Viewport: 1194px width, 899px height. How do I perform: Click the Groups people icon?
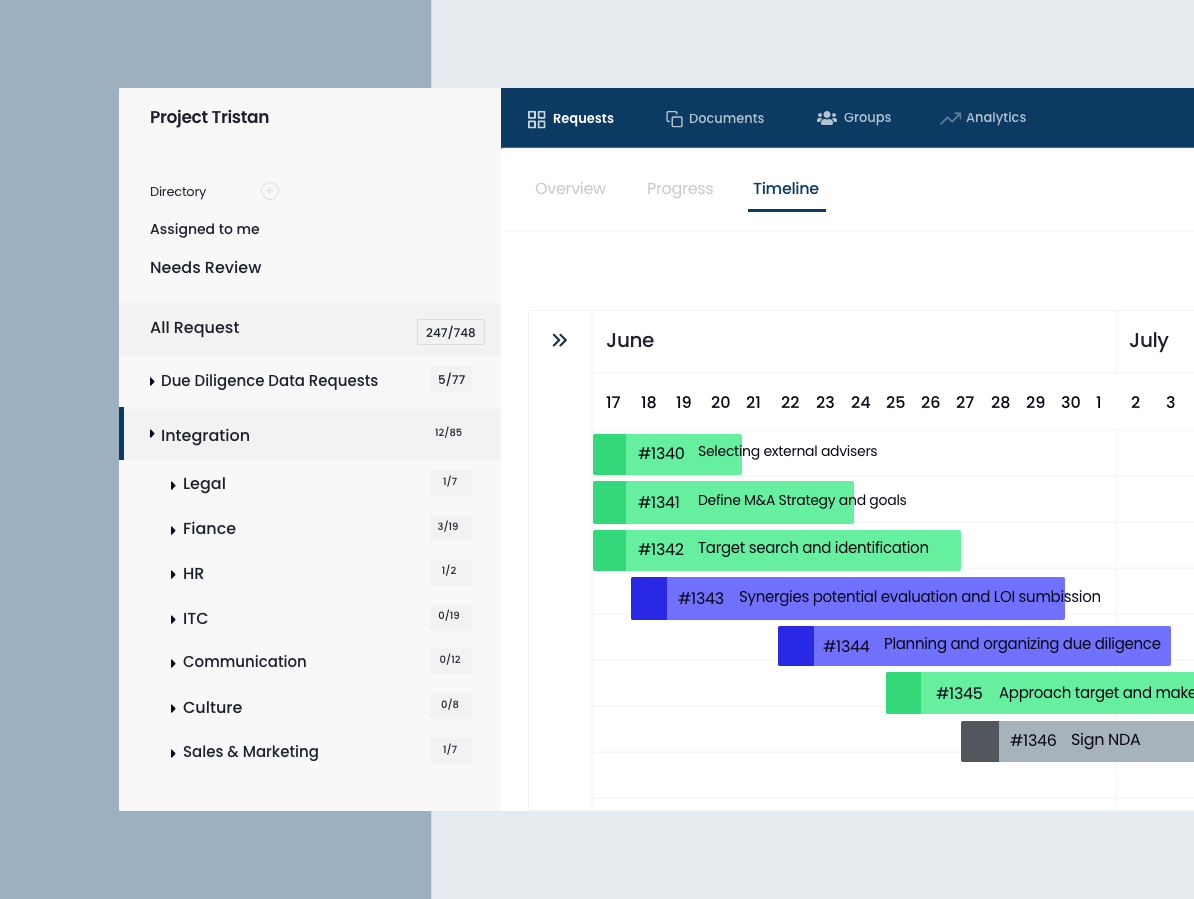pyautogui.click(x=826, y=118)
